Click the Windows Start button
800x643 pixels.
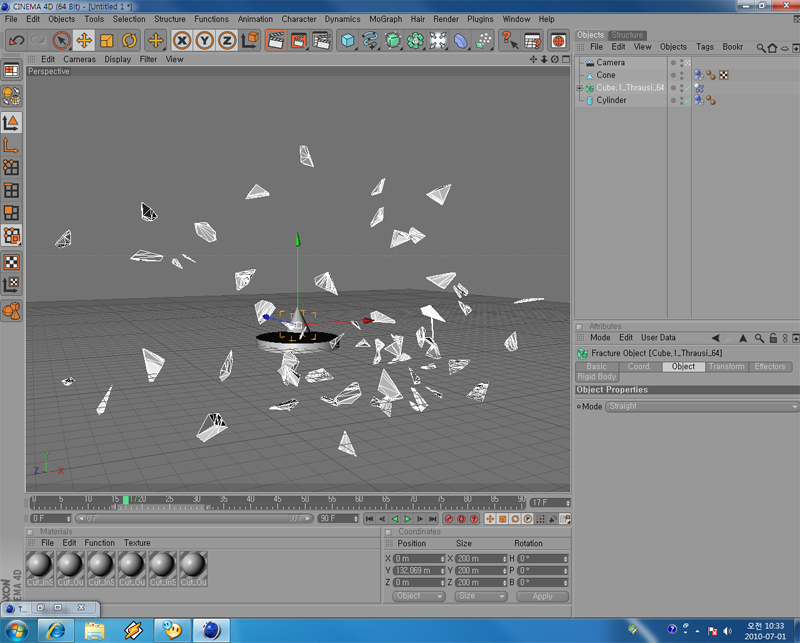pyautogui.click(x=15, y=631)
